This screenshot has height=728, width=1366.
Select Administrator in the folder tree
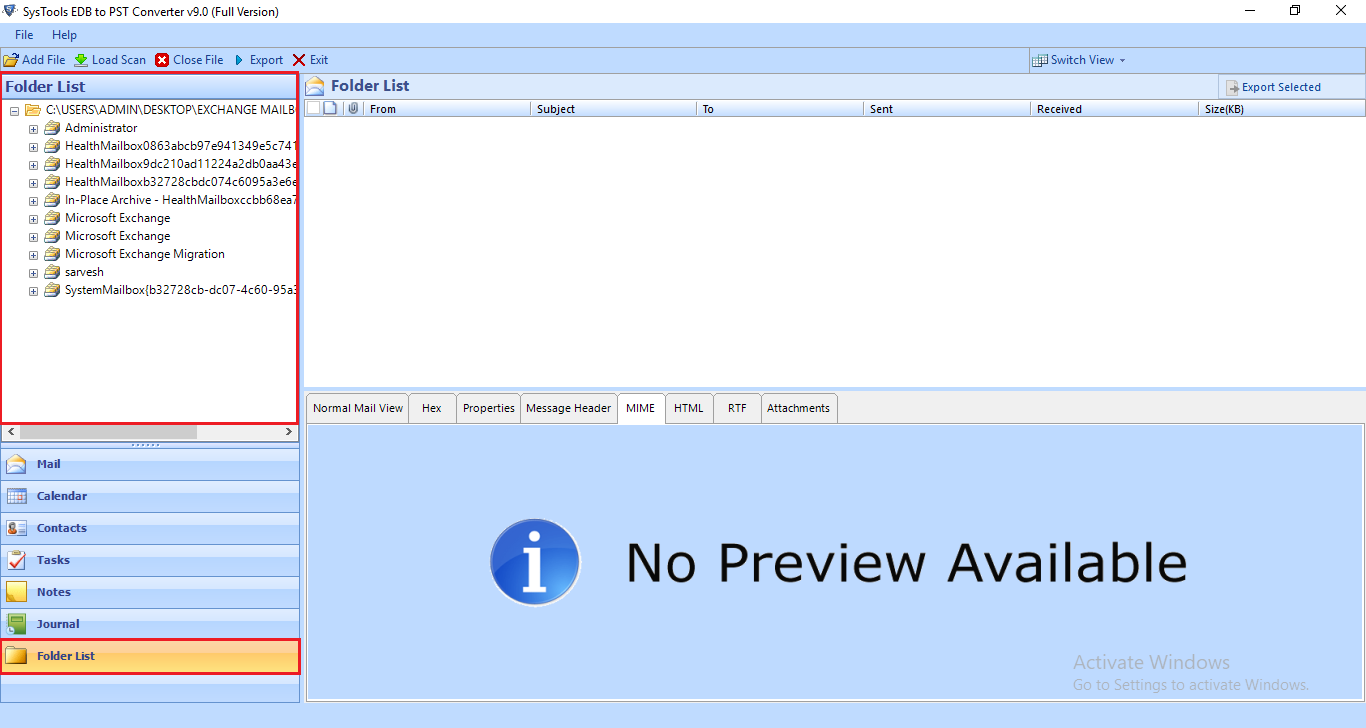(x=101, y=128)
